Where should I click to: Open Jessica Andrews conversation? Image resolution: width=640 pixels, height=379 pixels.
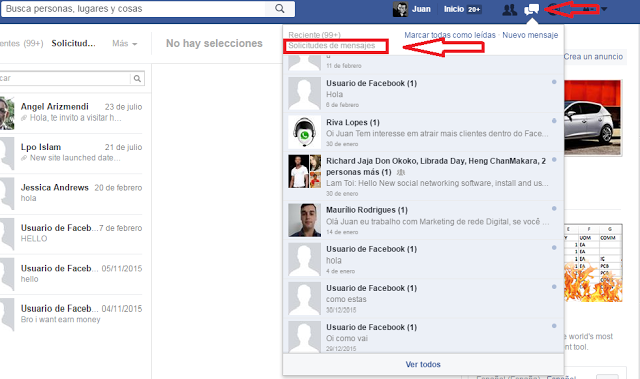[x=71, y=194]
